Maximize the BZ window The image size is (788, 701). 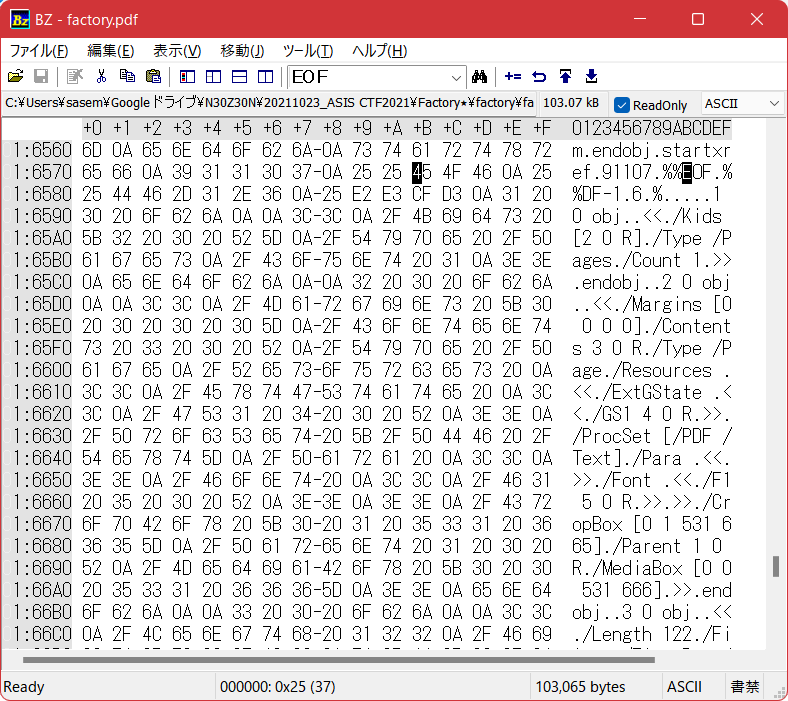(x=698, y=19)
